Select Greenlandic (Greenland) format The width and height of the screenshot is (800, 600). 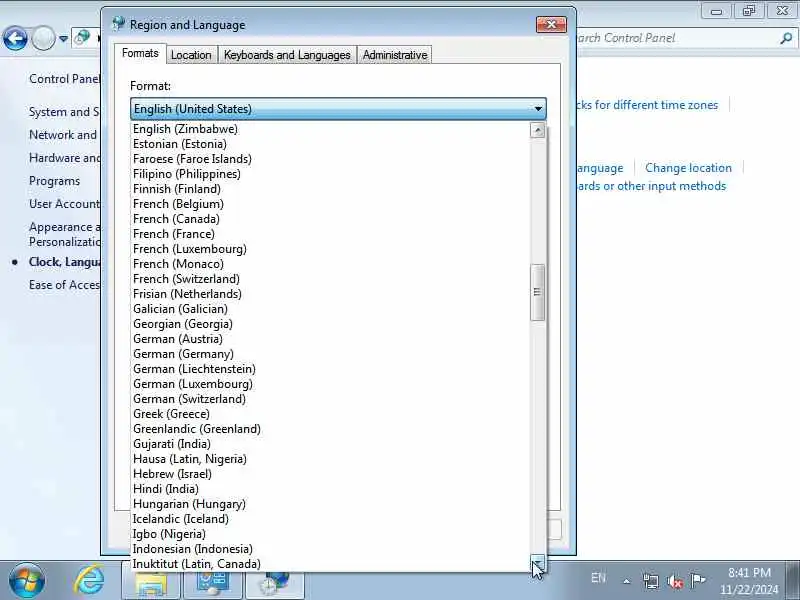[331, 429]
